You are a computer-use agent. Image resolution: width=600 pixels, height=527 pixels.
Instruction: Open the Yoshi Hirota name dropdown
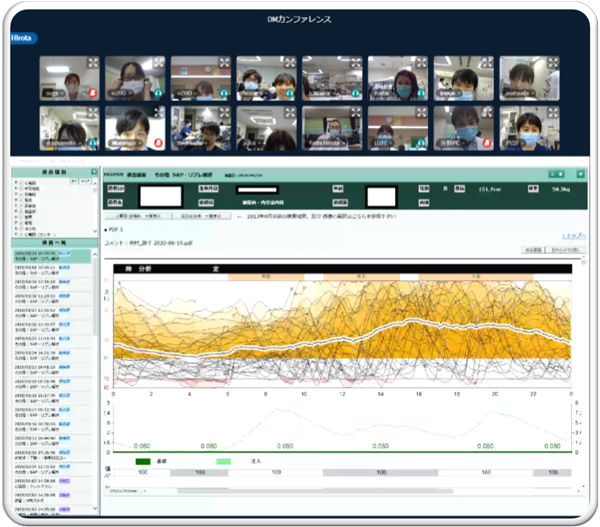[343, 143]
